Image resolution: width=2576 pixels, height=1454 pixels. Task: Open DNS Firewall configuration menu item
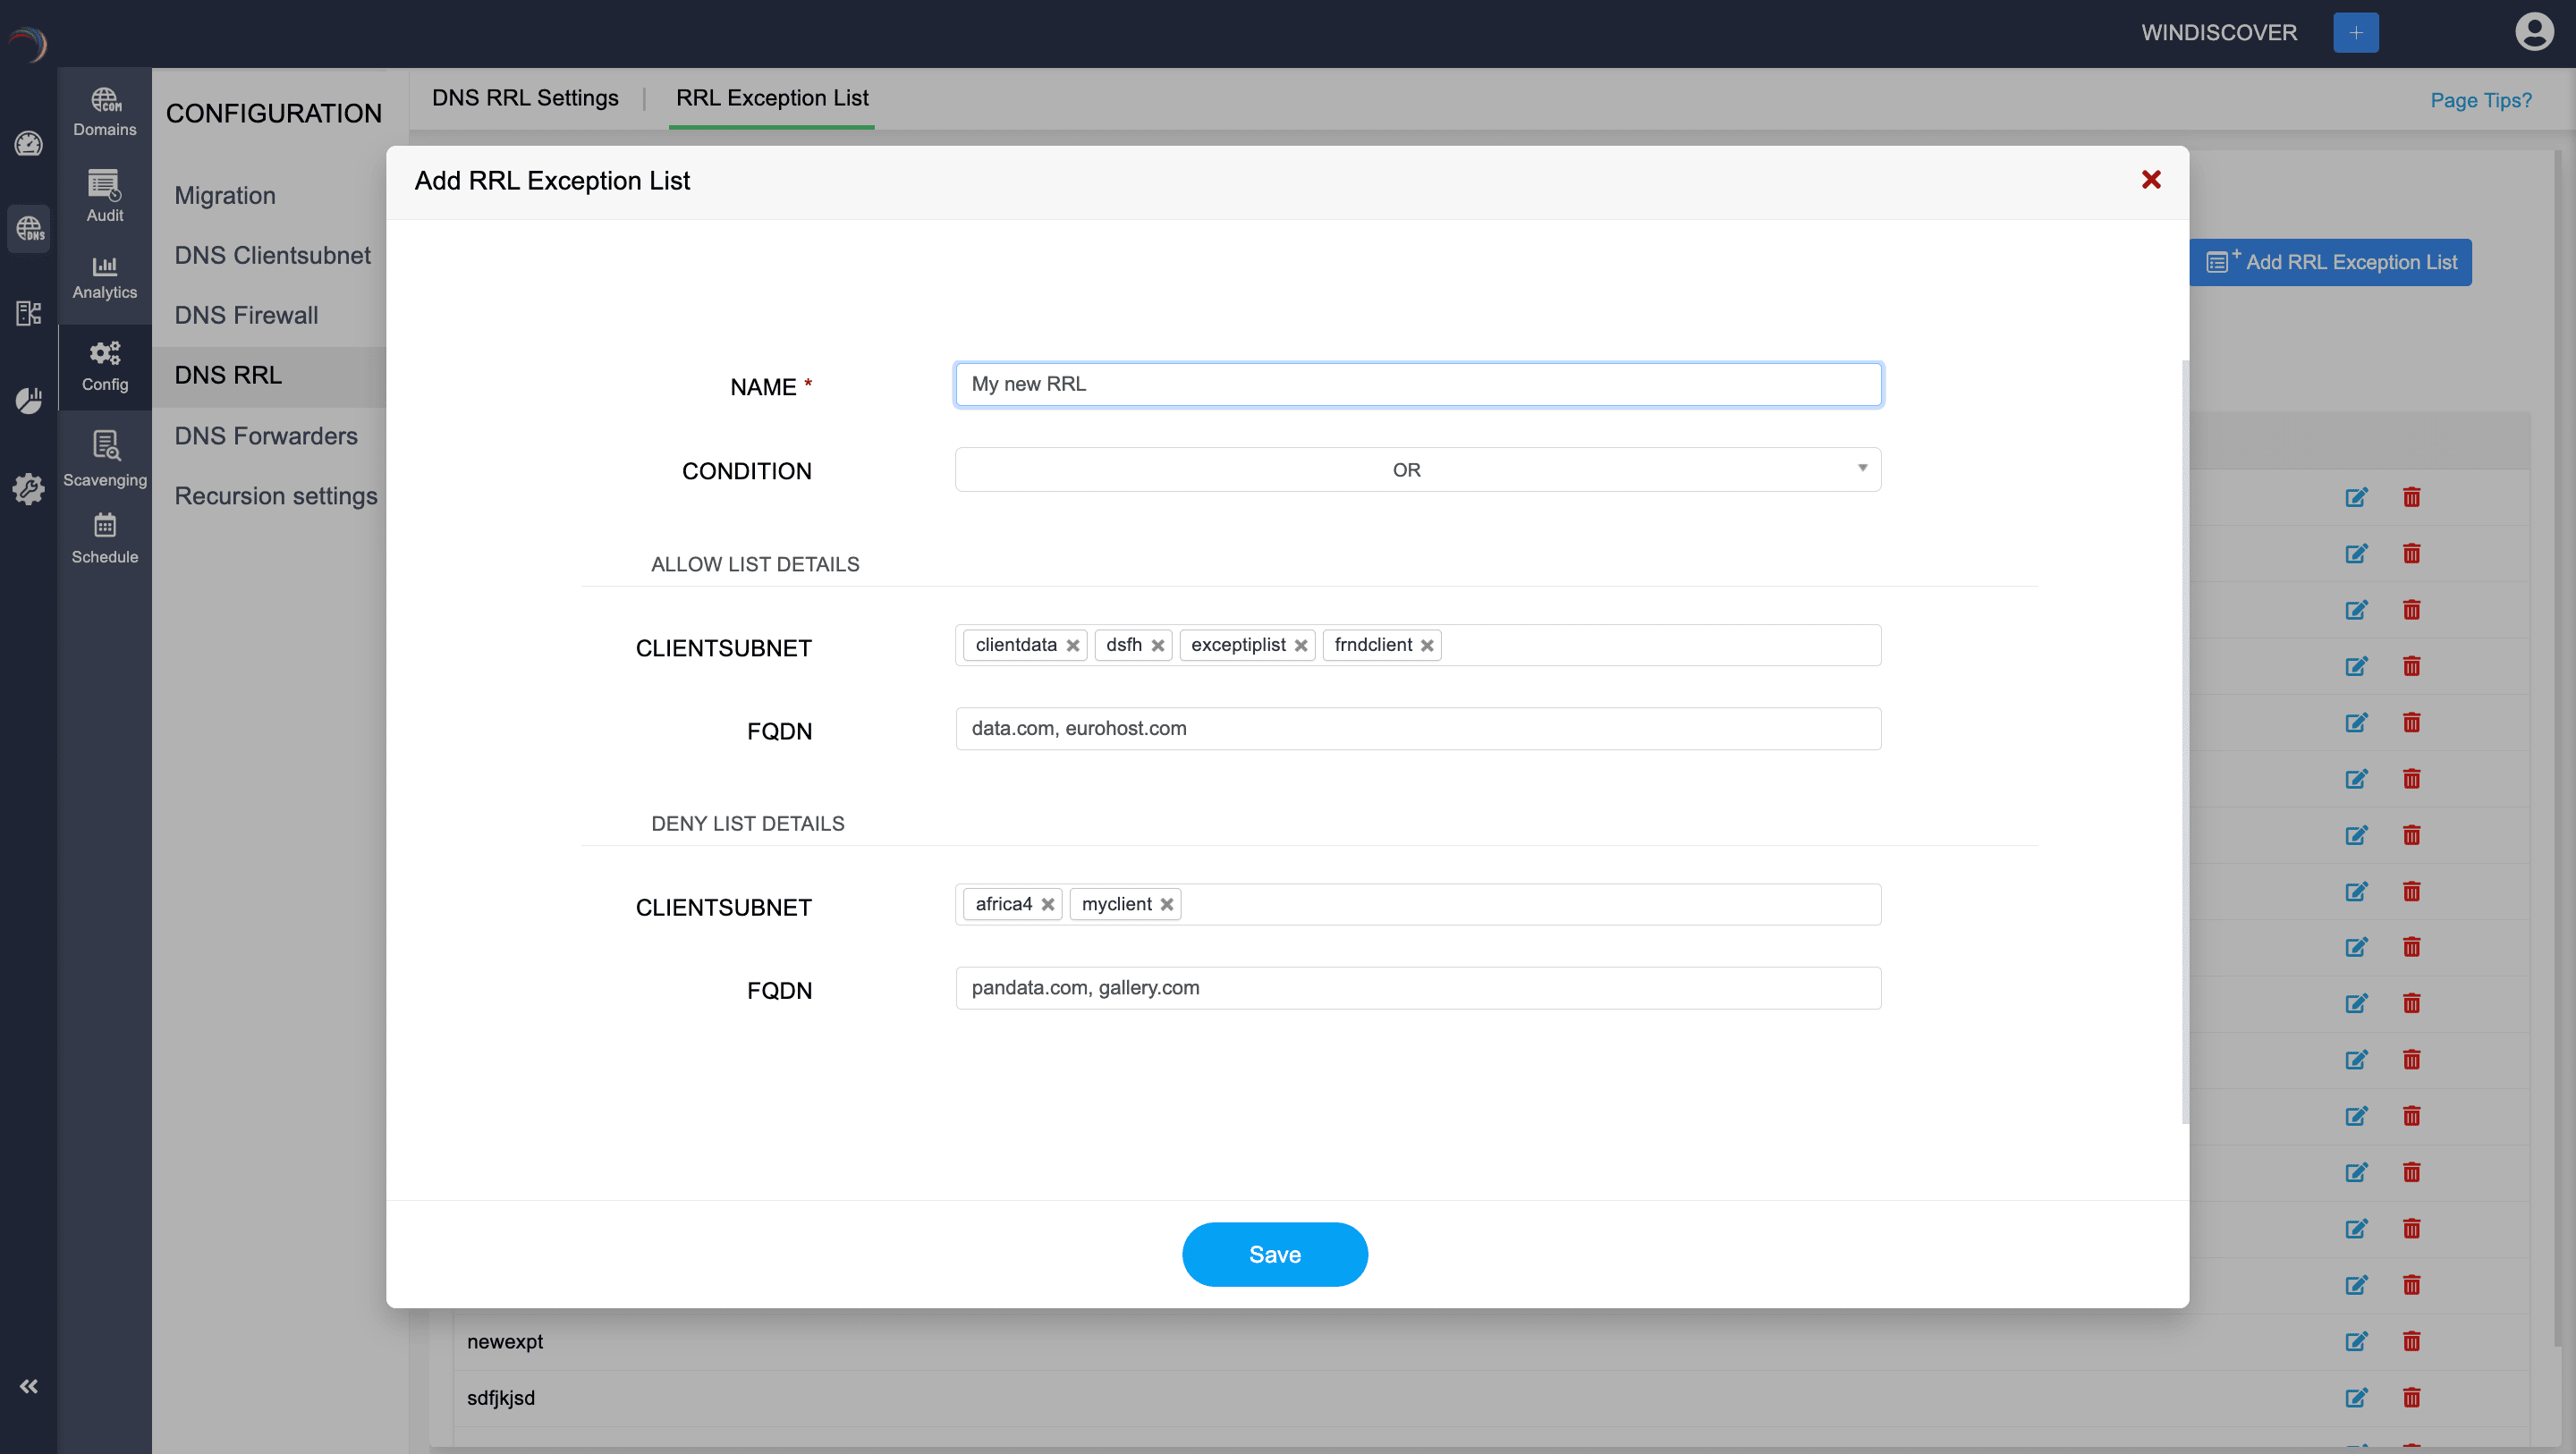tap(246, 315)
